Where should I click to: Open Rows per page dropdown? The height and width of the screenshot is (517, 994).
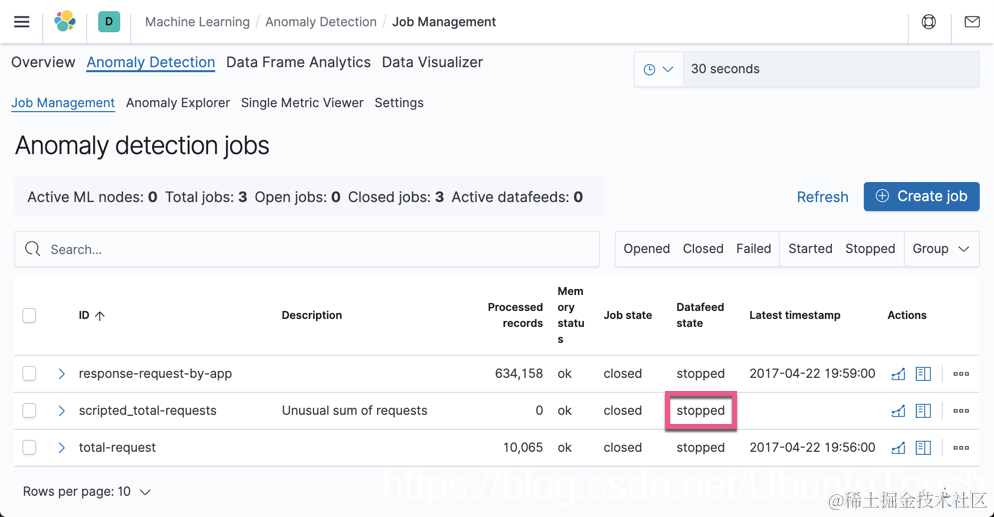[x=87, y=492]
